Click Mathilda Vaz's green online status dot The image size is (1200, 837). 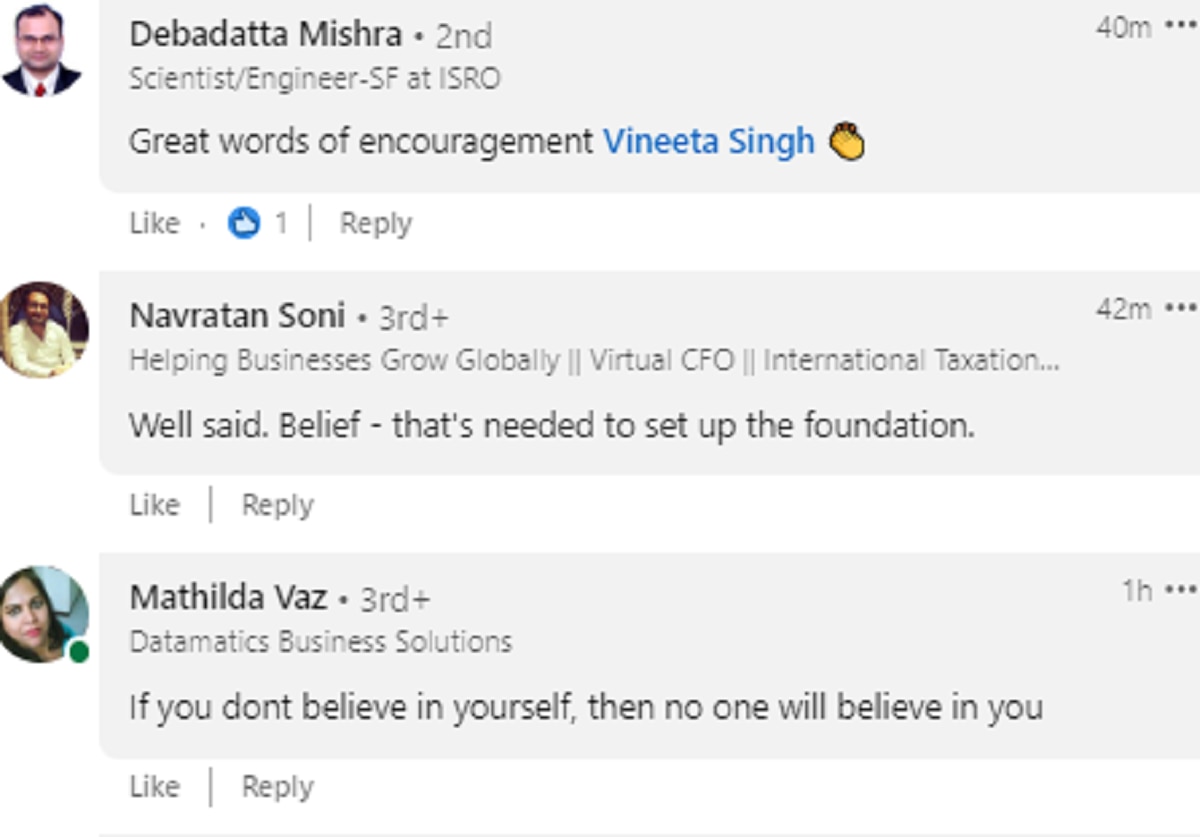(x=79, y=653)
